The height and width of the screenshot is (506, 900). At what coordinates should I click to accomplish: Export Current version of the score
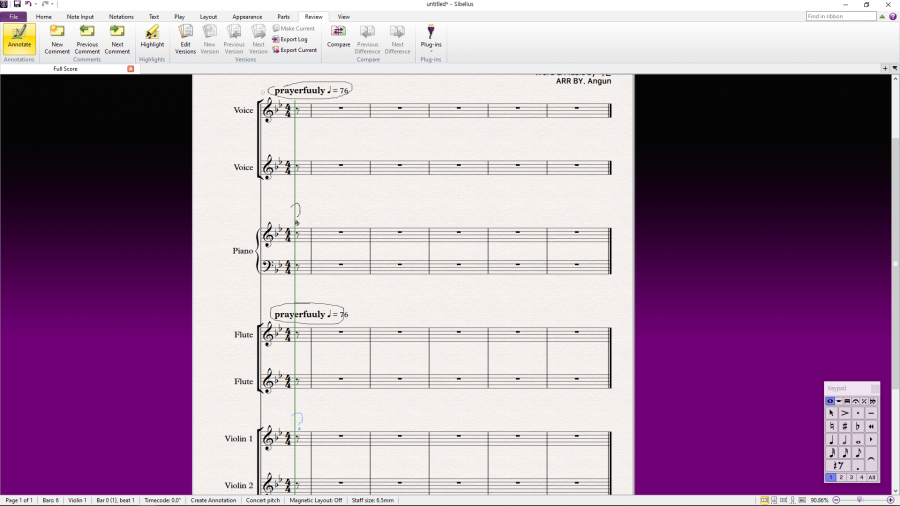(294, 50)
